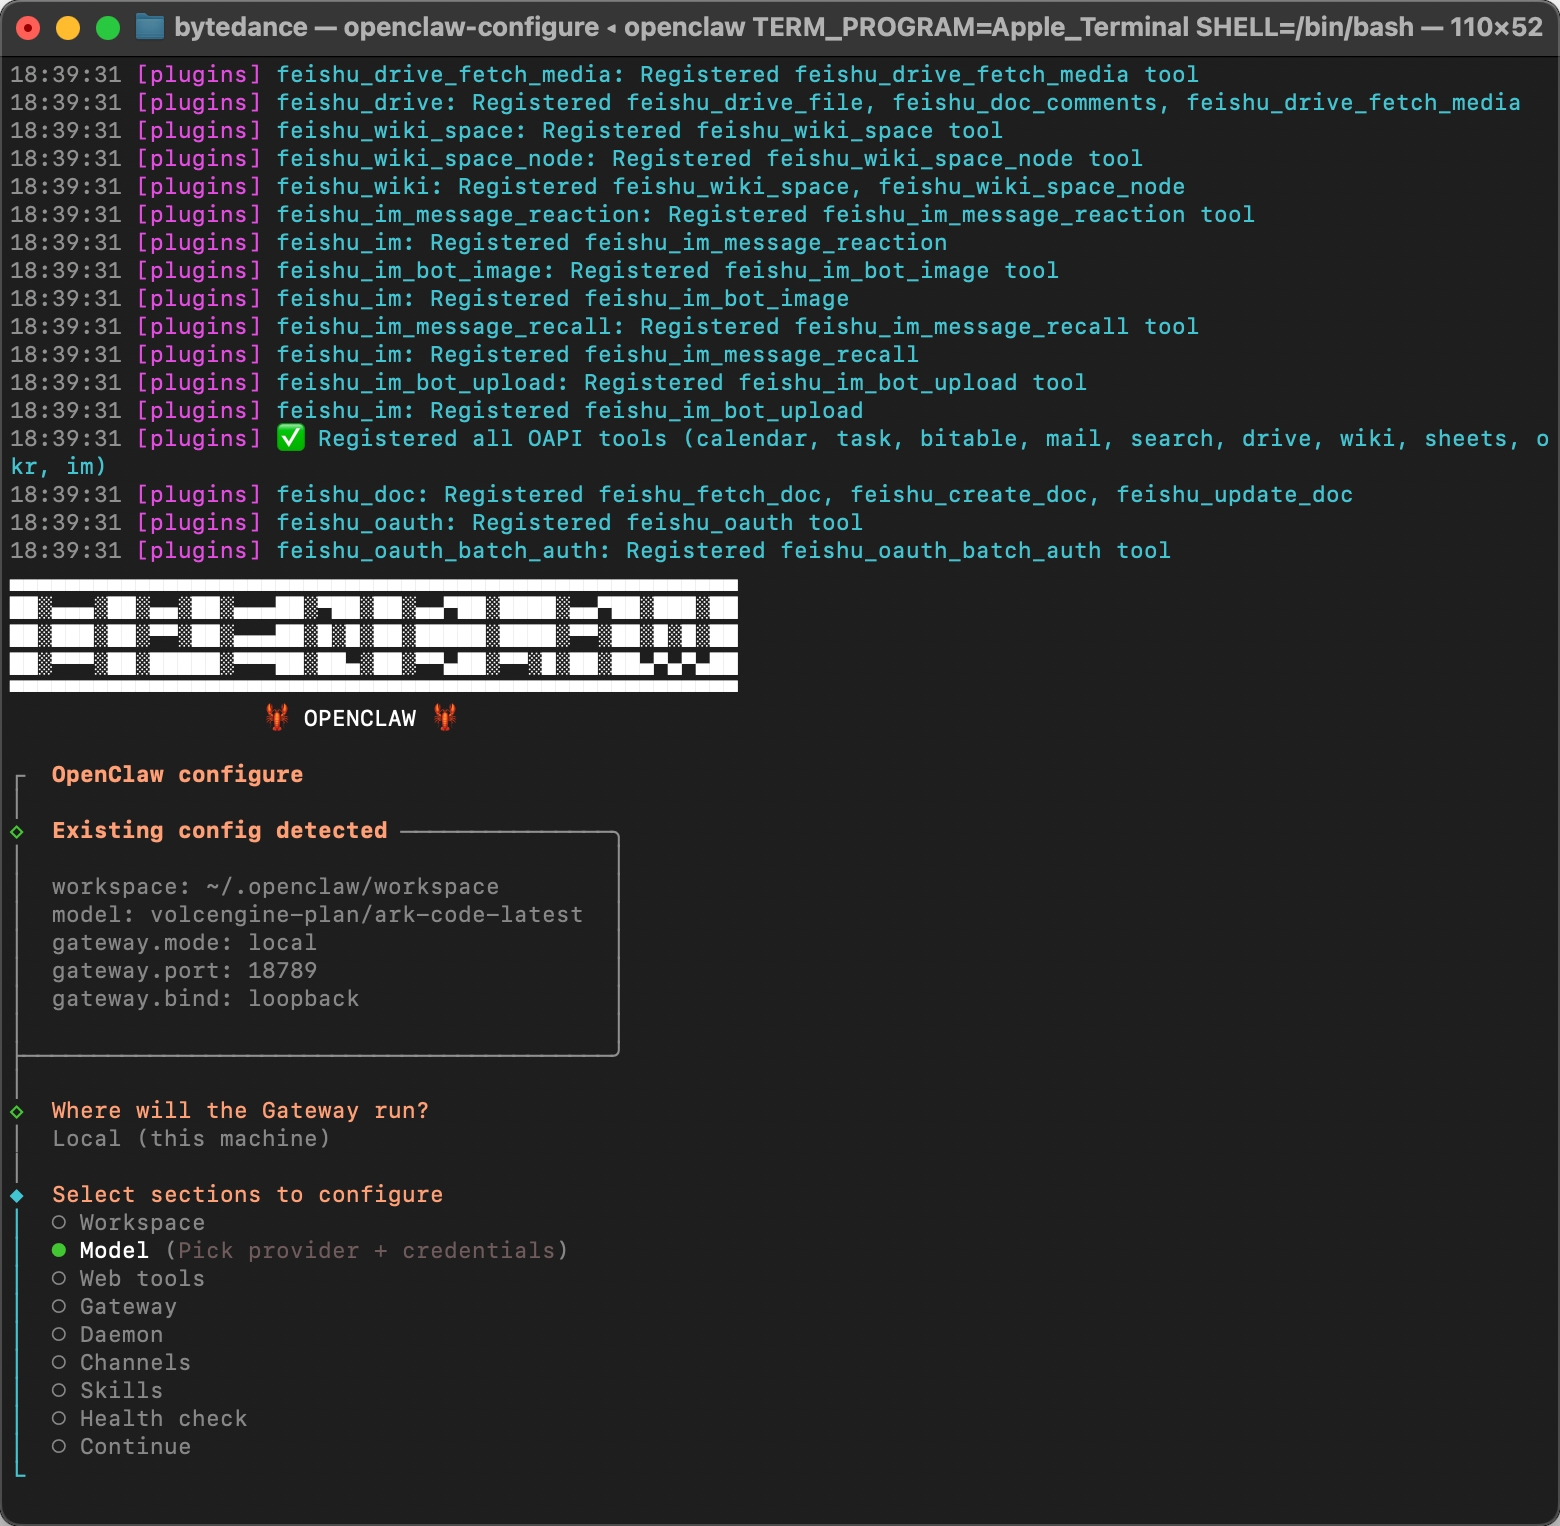
Task: Click the green diamond beside Gateway question
Action: pyautogui.click(x=17, y=1111)
